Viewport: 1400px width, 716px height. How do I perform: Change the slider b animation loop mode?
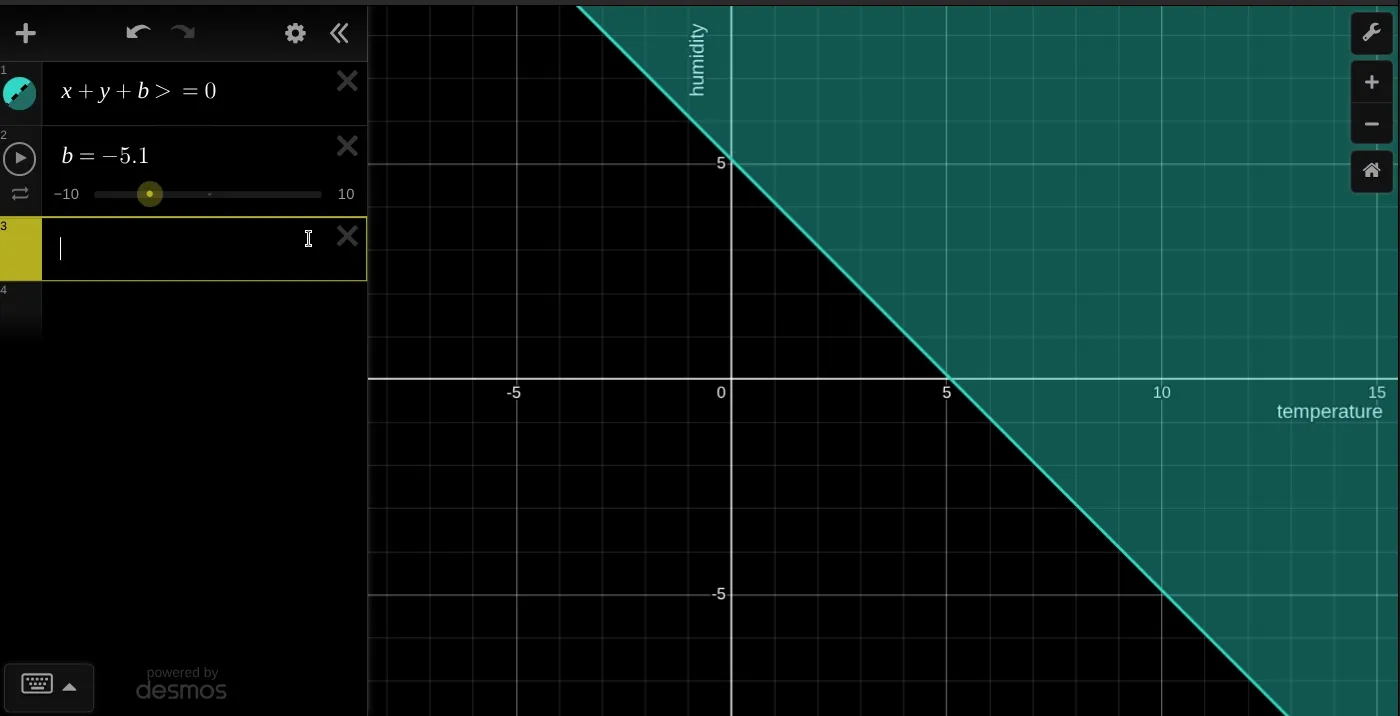pos(20,194)
